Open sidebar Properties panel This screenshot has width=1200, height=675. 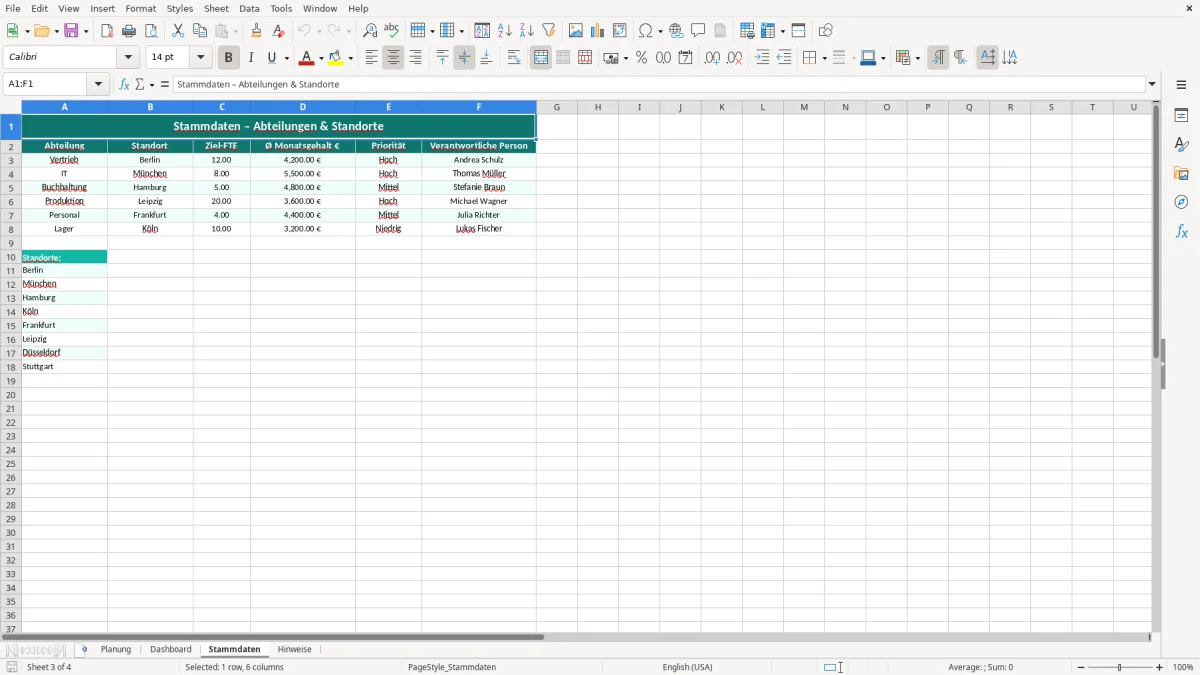[1181, 116]
